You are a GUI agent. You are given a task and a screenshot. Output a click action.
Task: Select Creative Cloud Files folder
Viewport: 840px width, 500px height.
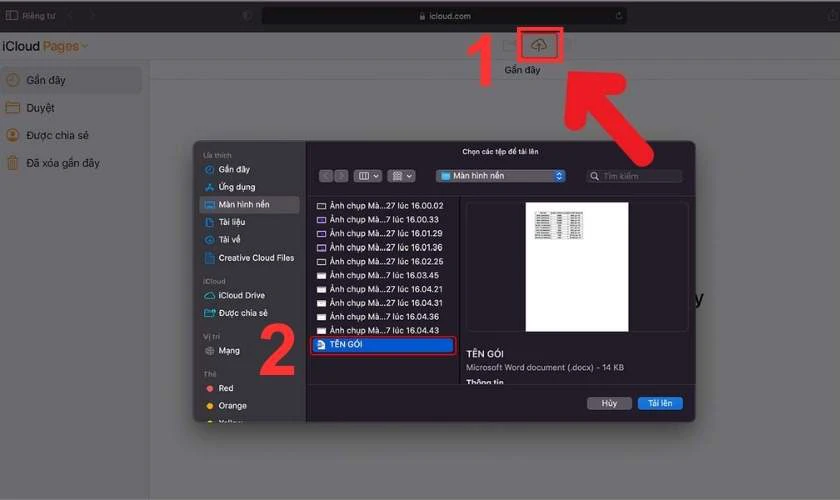click(250, 258)
